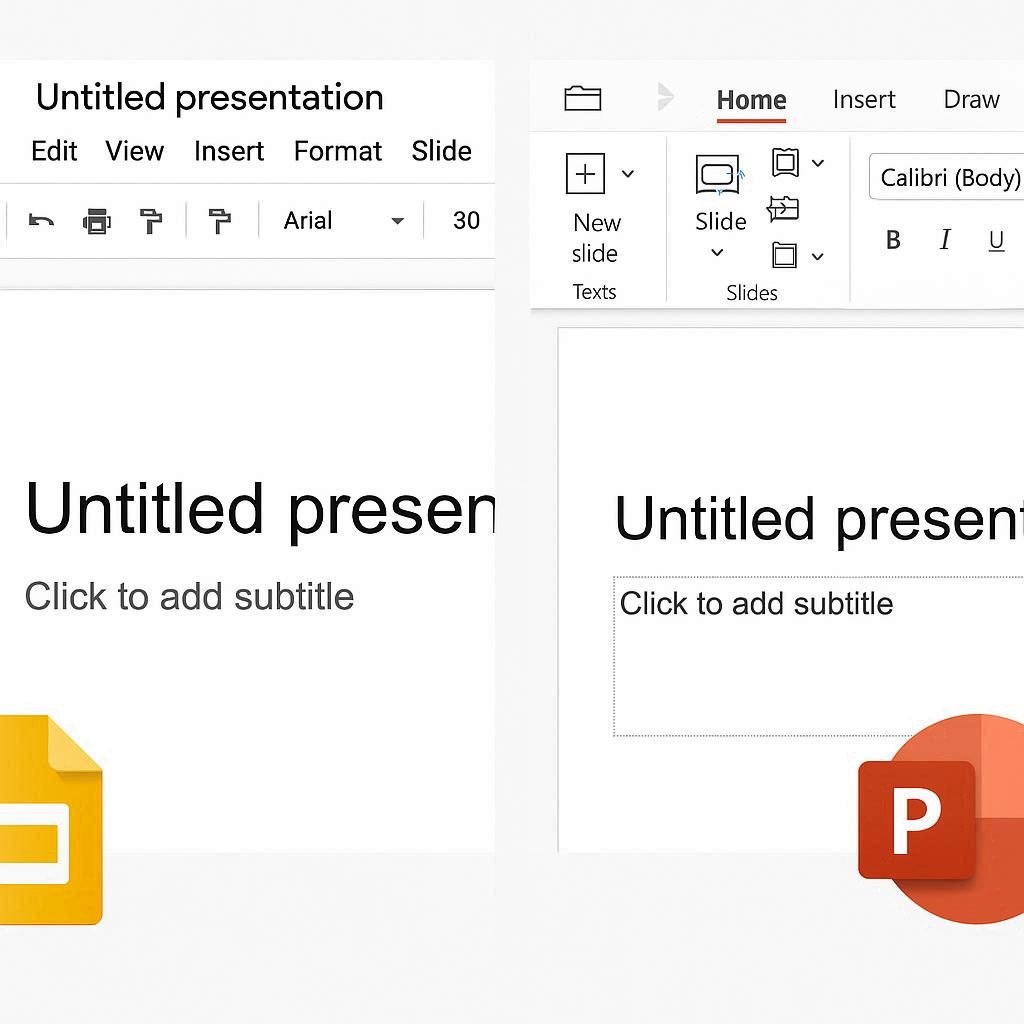The image size is (1024, 1024).
Task: Open the Edit menu in Google Slides
Action: click(54, 151)
